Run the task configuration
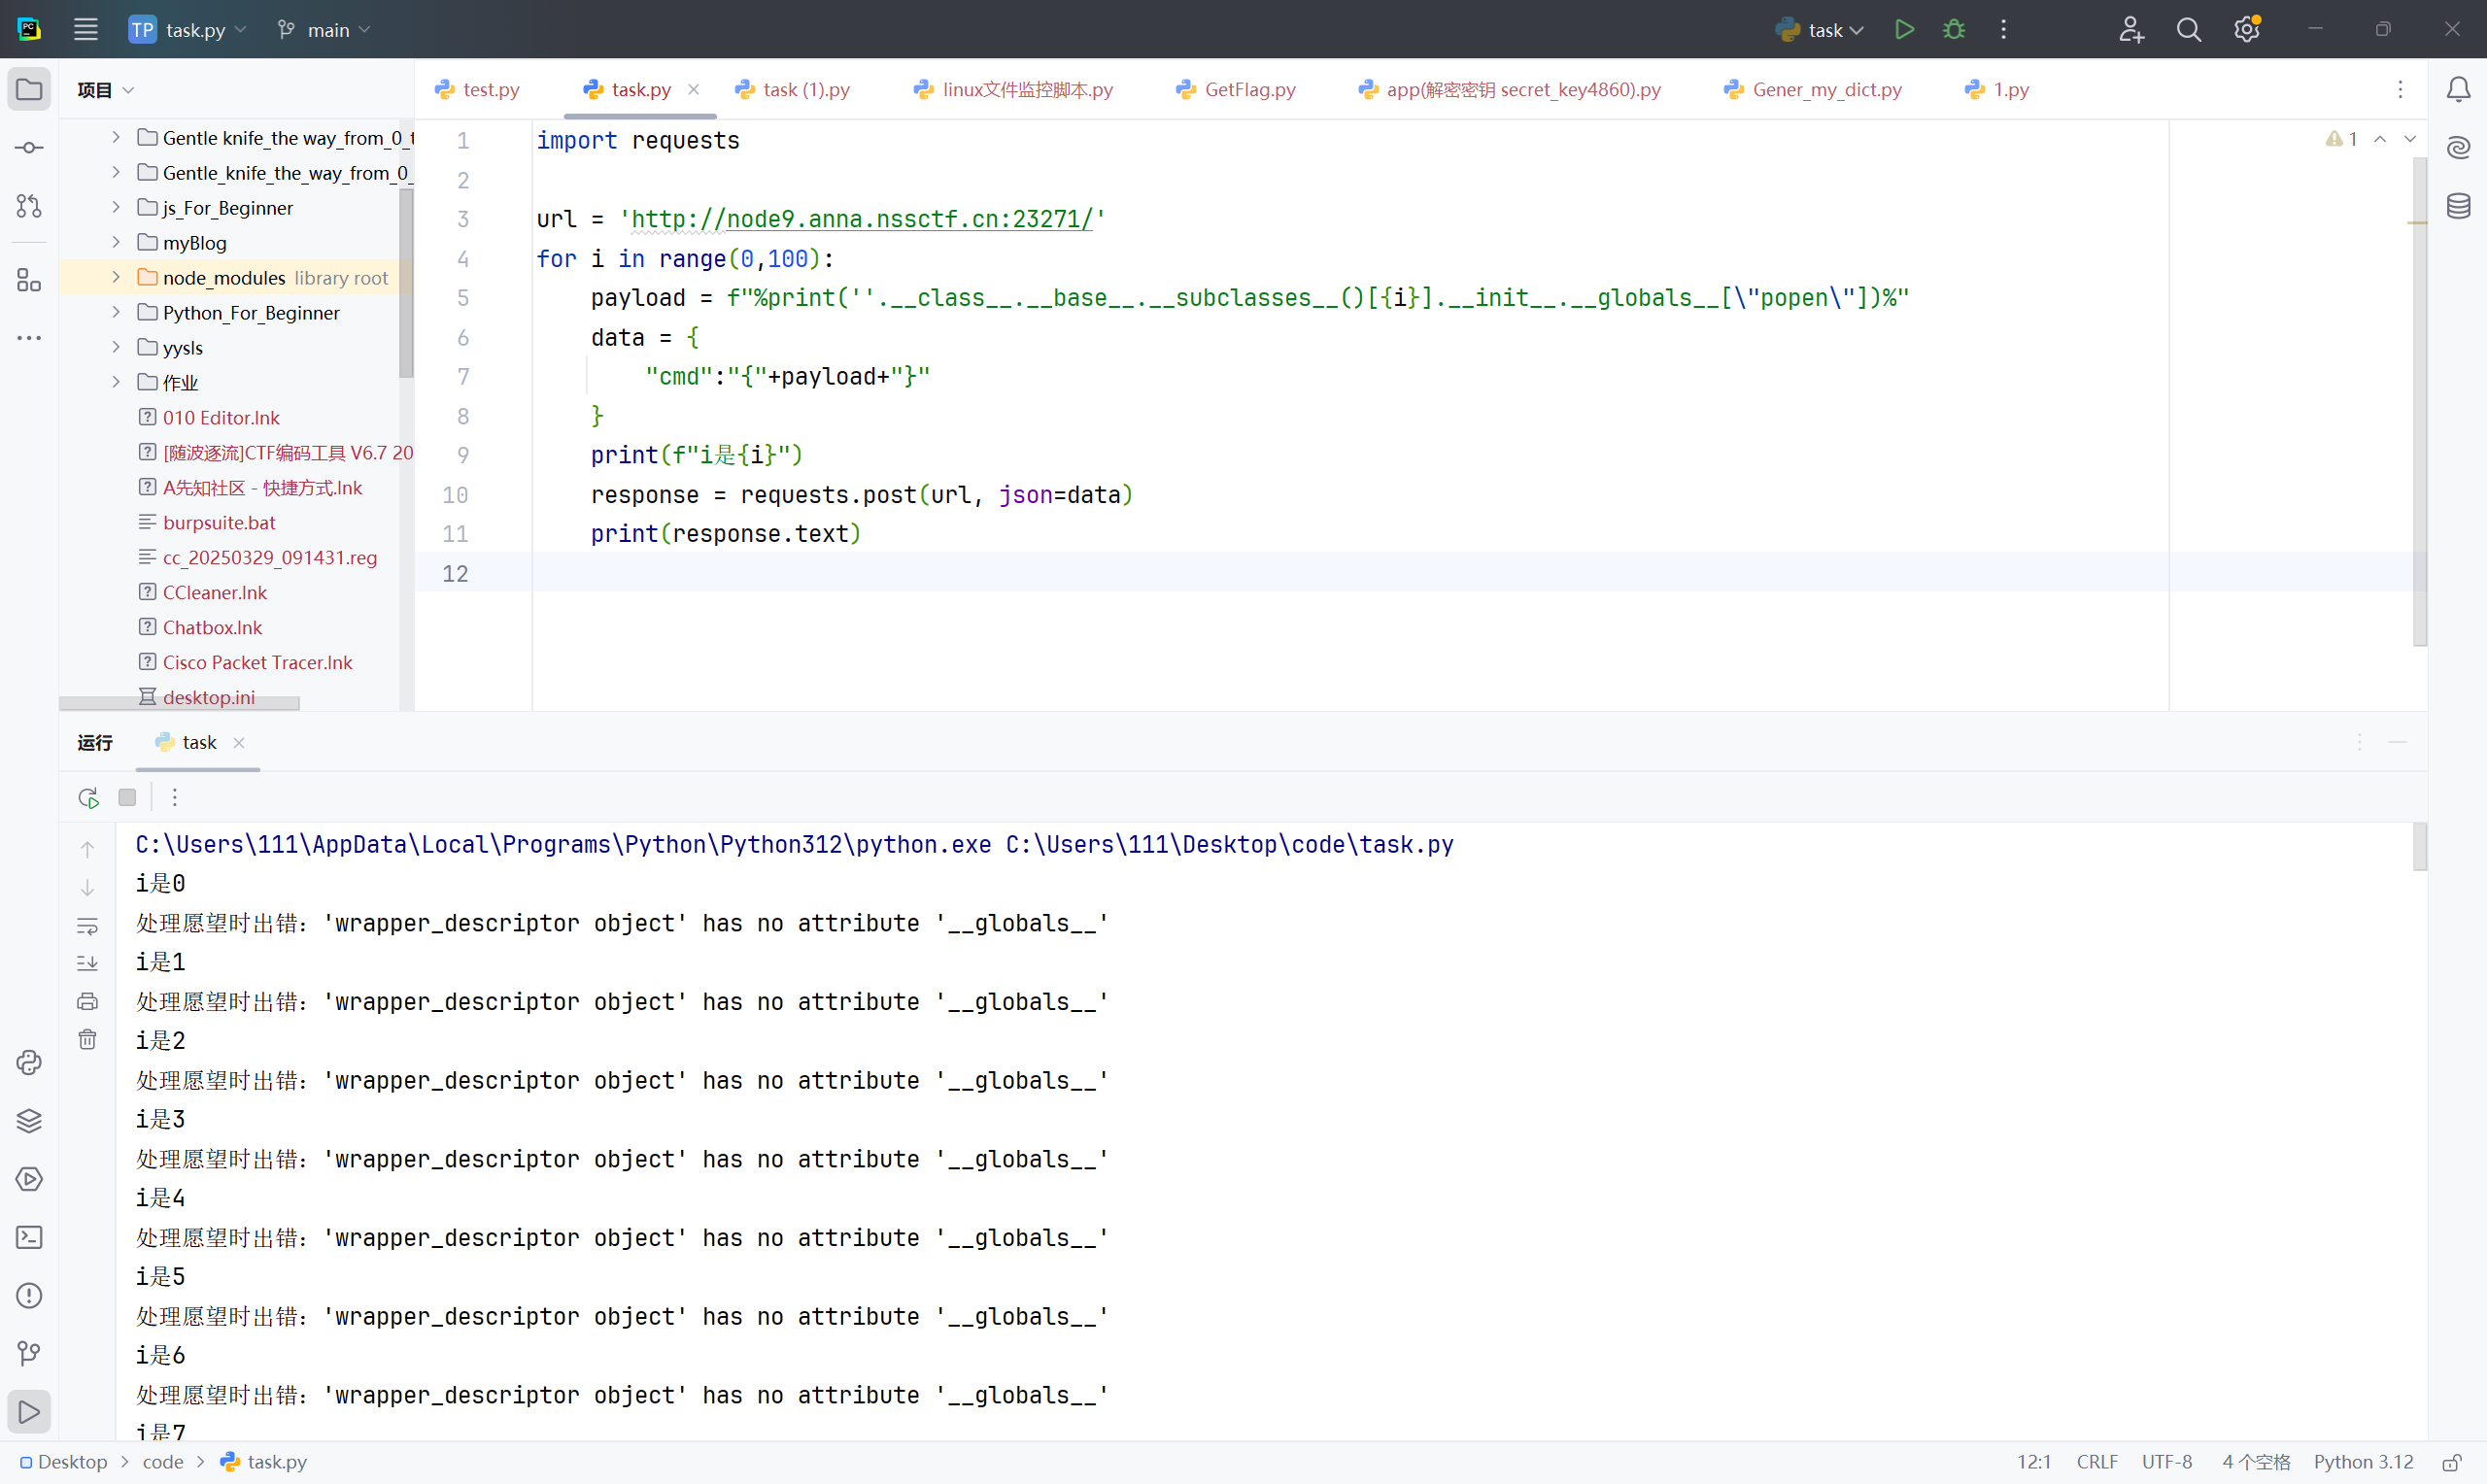The image size is (2487, 1484). (1904, 29)
